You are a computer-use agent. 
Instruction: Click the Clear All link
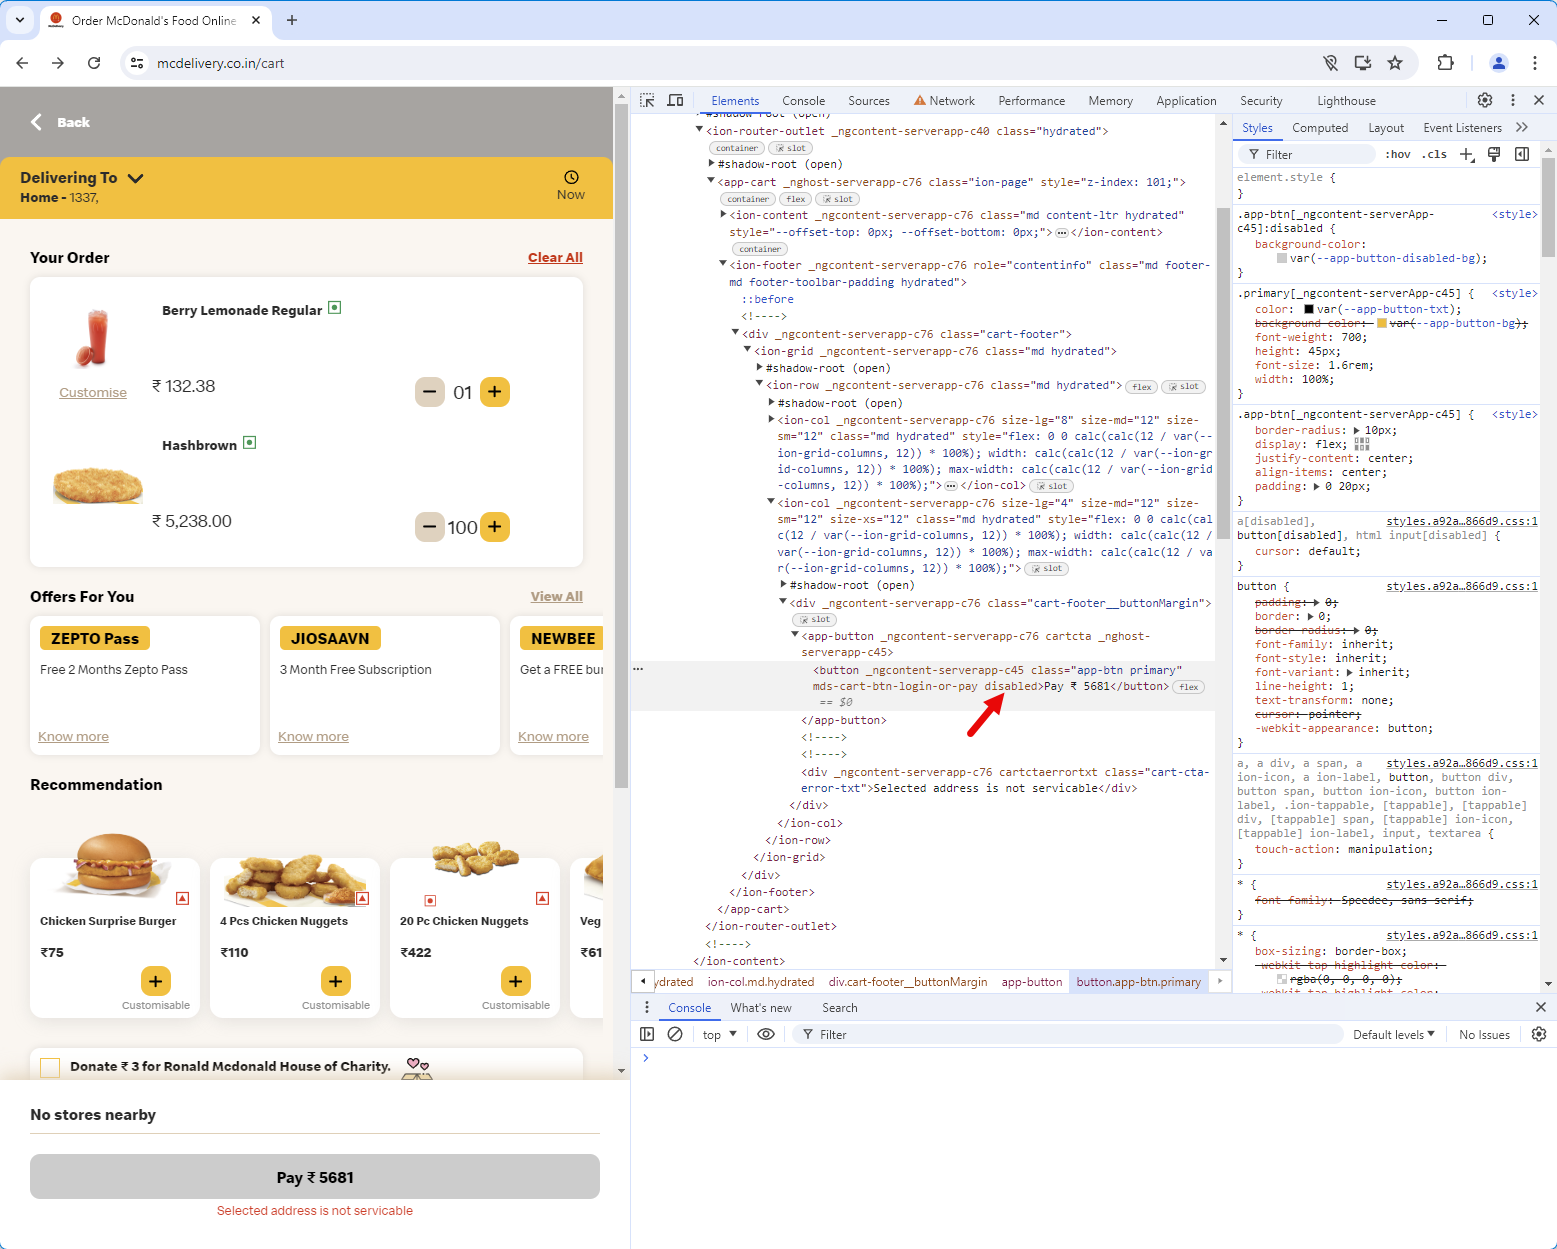(x=555, y=258)
